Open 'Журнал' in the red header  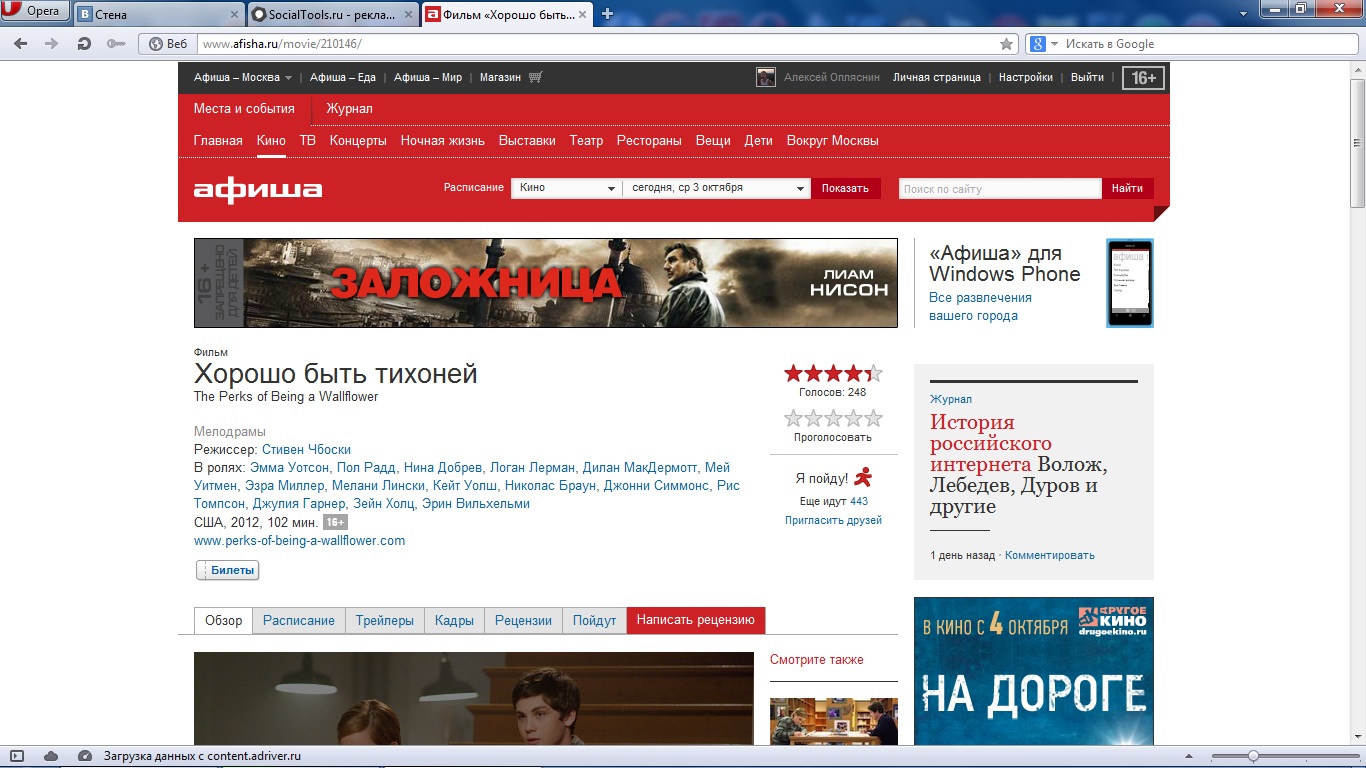349,108
